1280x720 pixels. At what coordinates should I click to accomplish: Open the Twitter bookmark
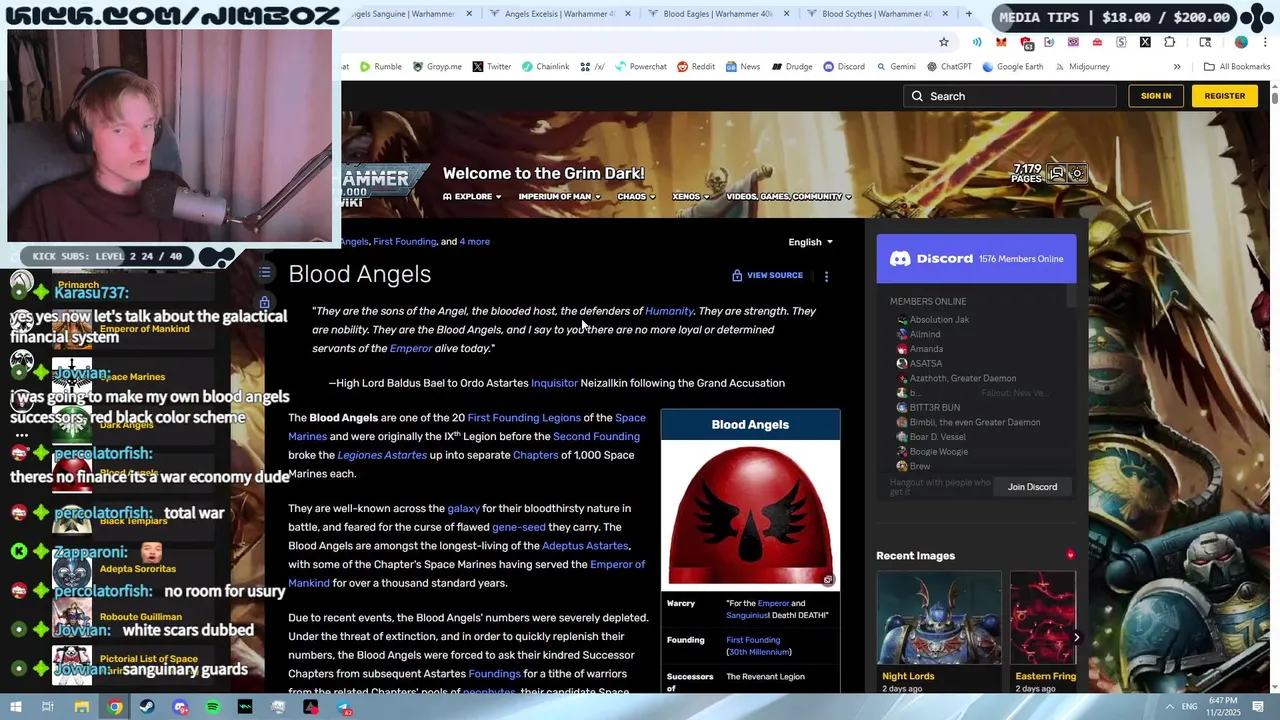coord(491,67)
